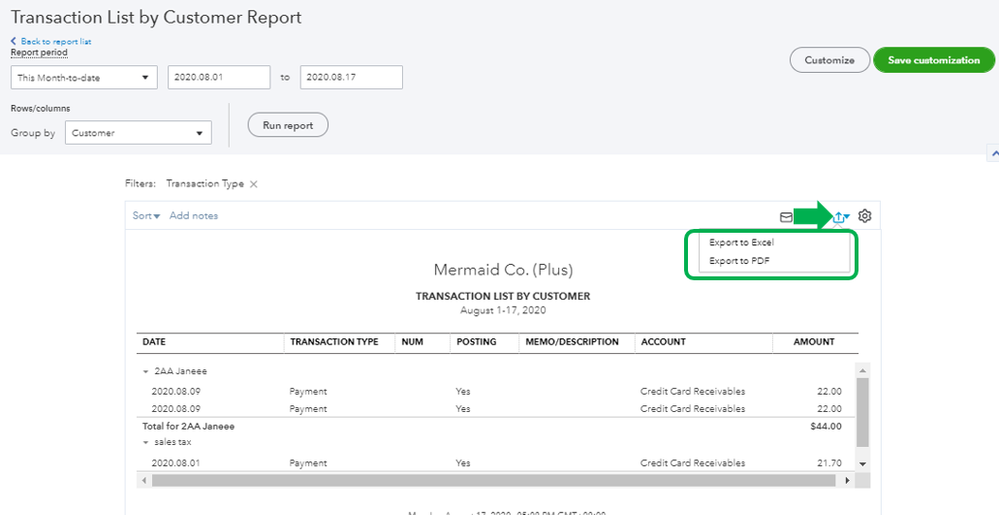Screen dimensions: 999x515
Task: Select Export to PDF
Action: [x=739, y=261]
